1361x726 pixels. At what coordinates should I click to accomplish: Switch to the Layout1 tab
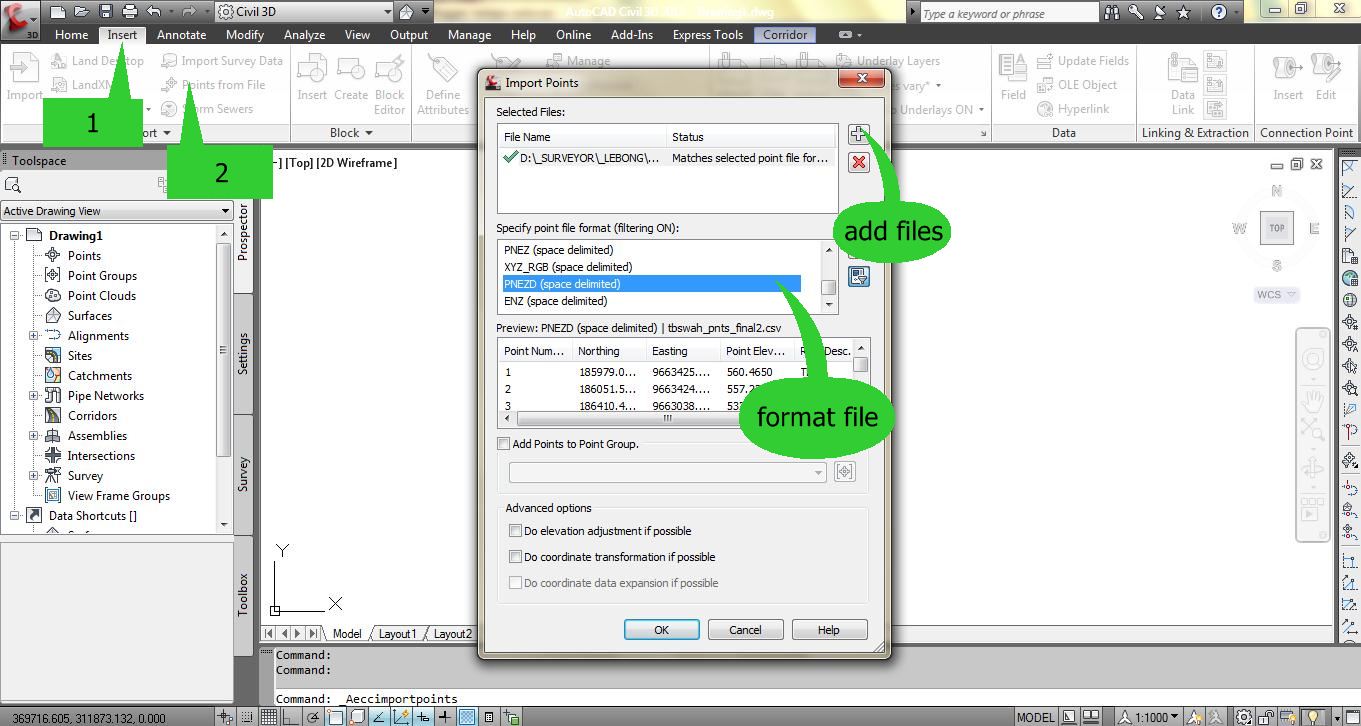pyautogui.click(x=397, y=633)
